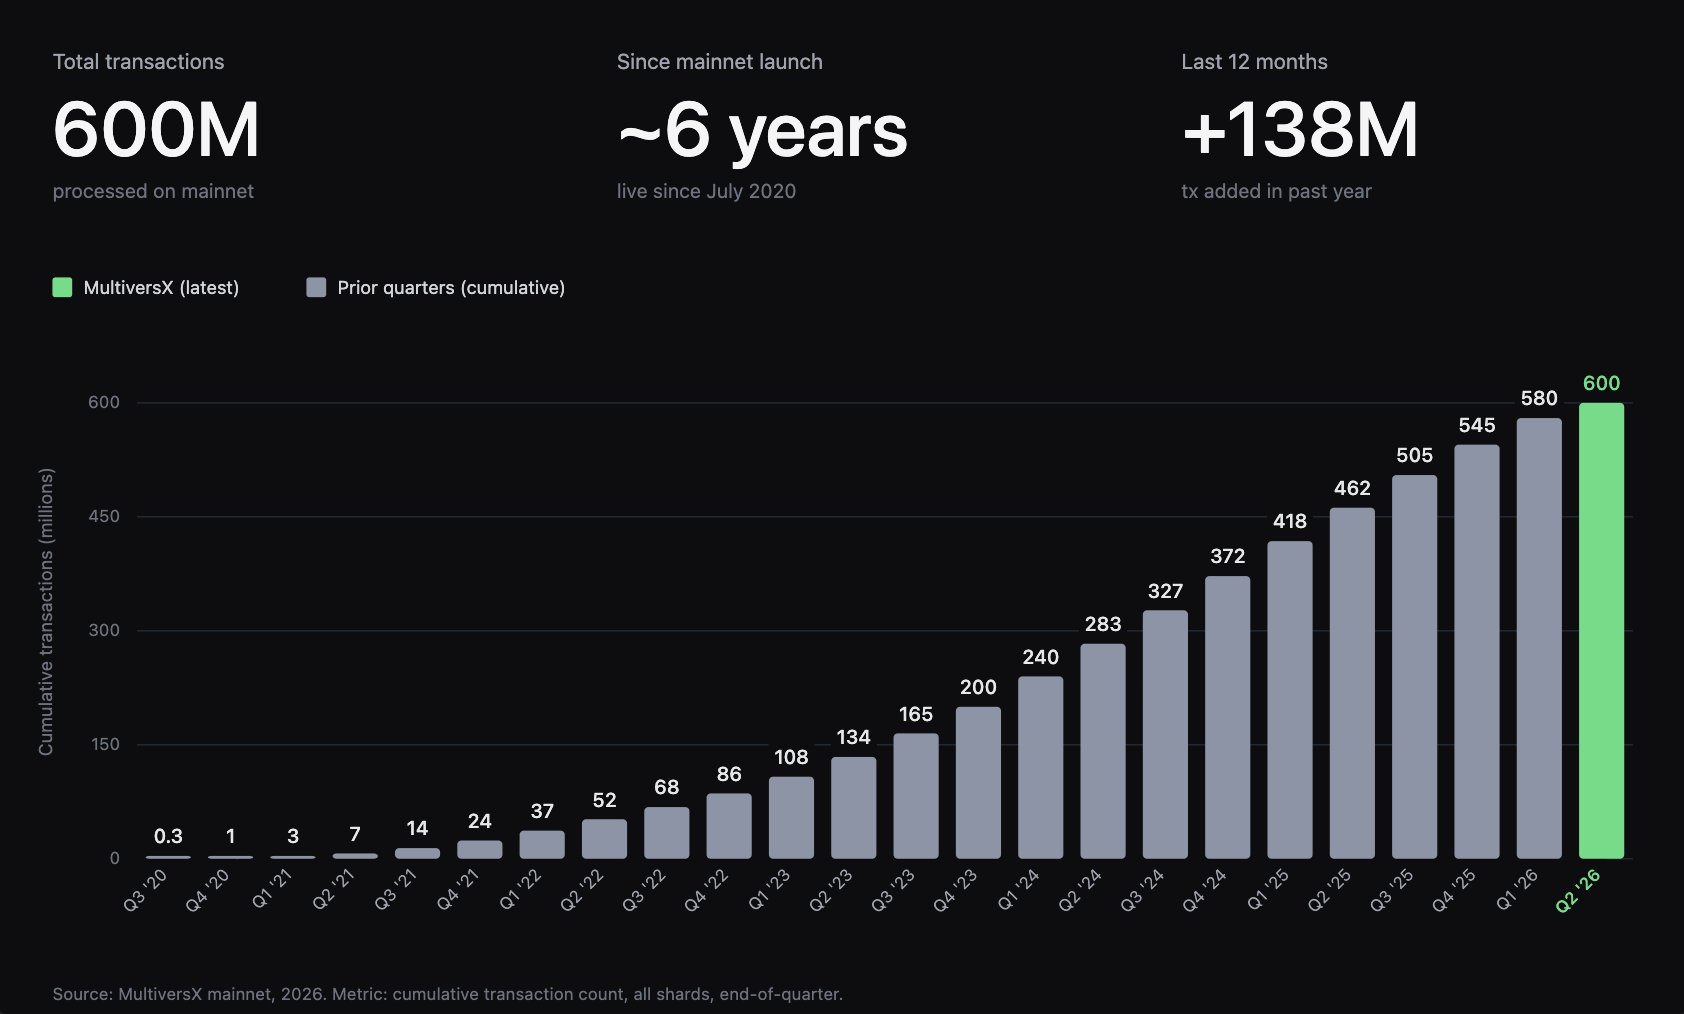Click the 600 value label above the green bar

[x=1601, y=383]
